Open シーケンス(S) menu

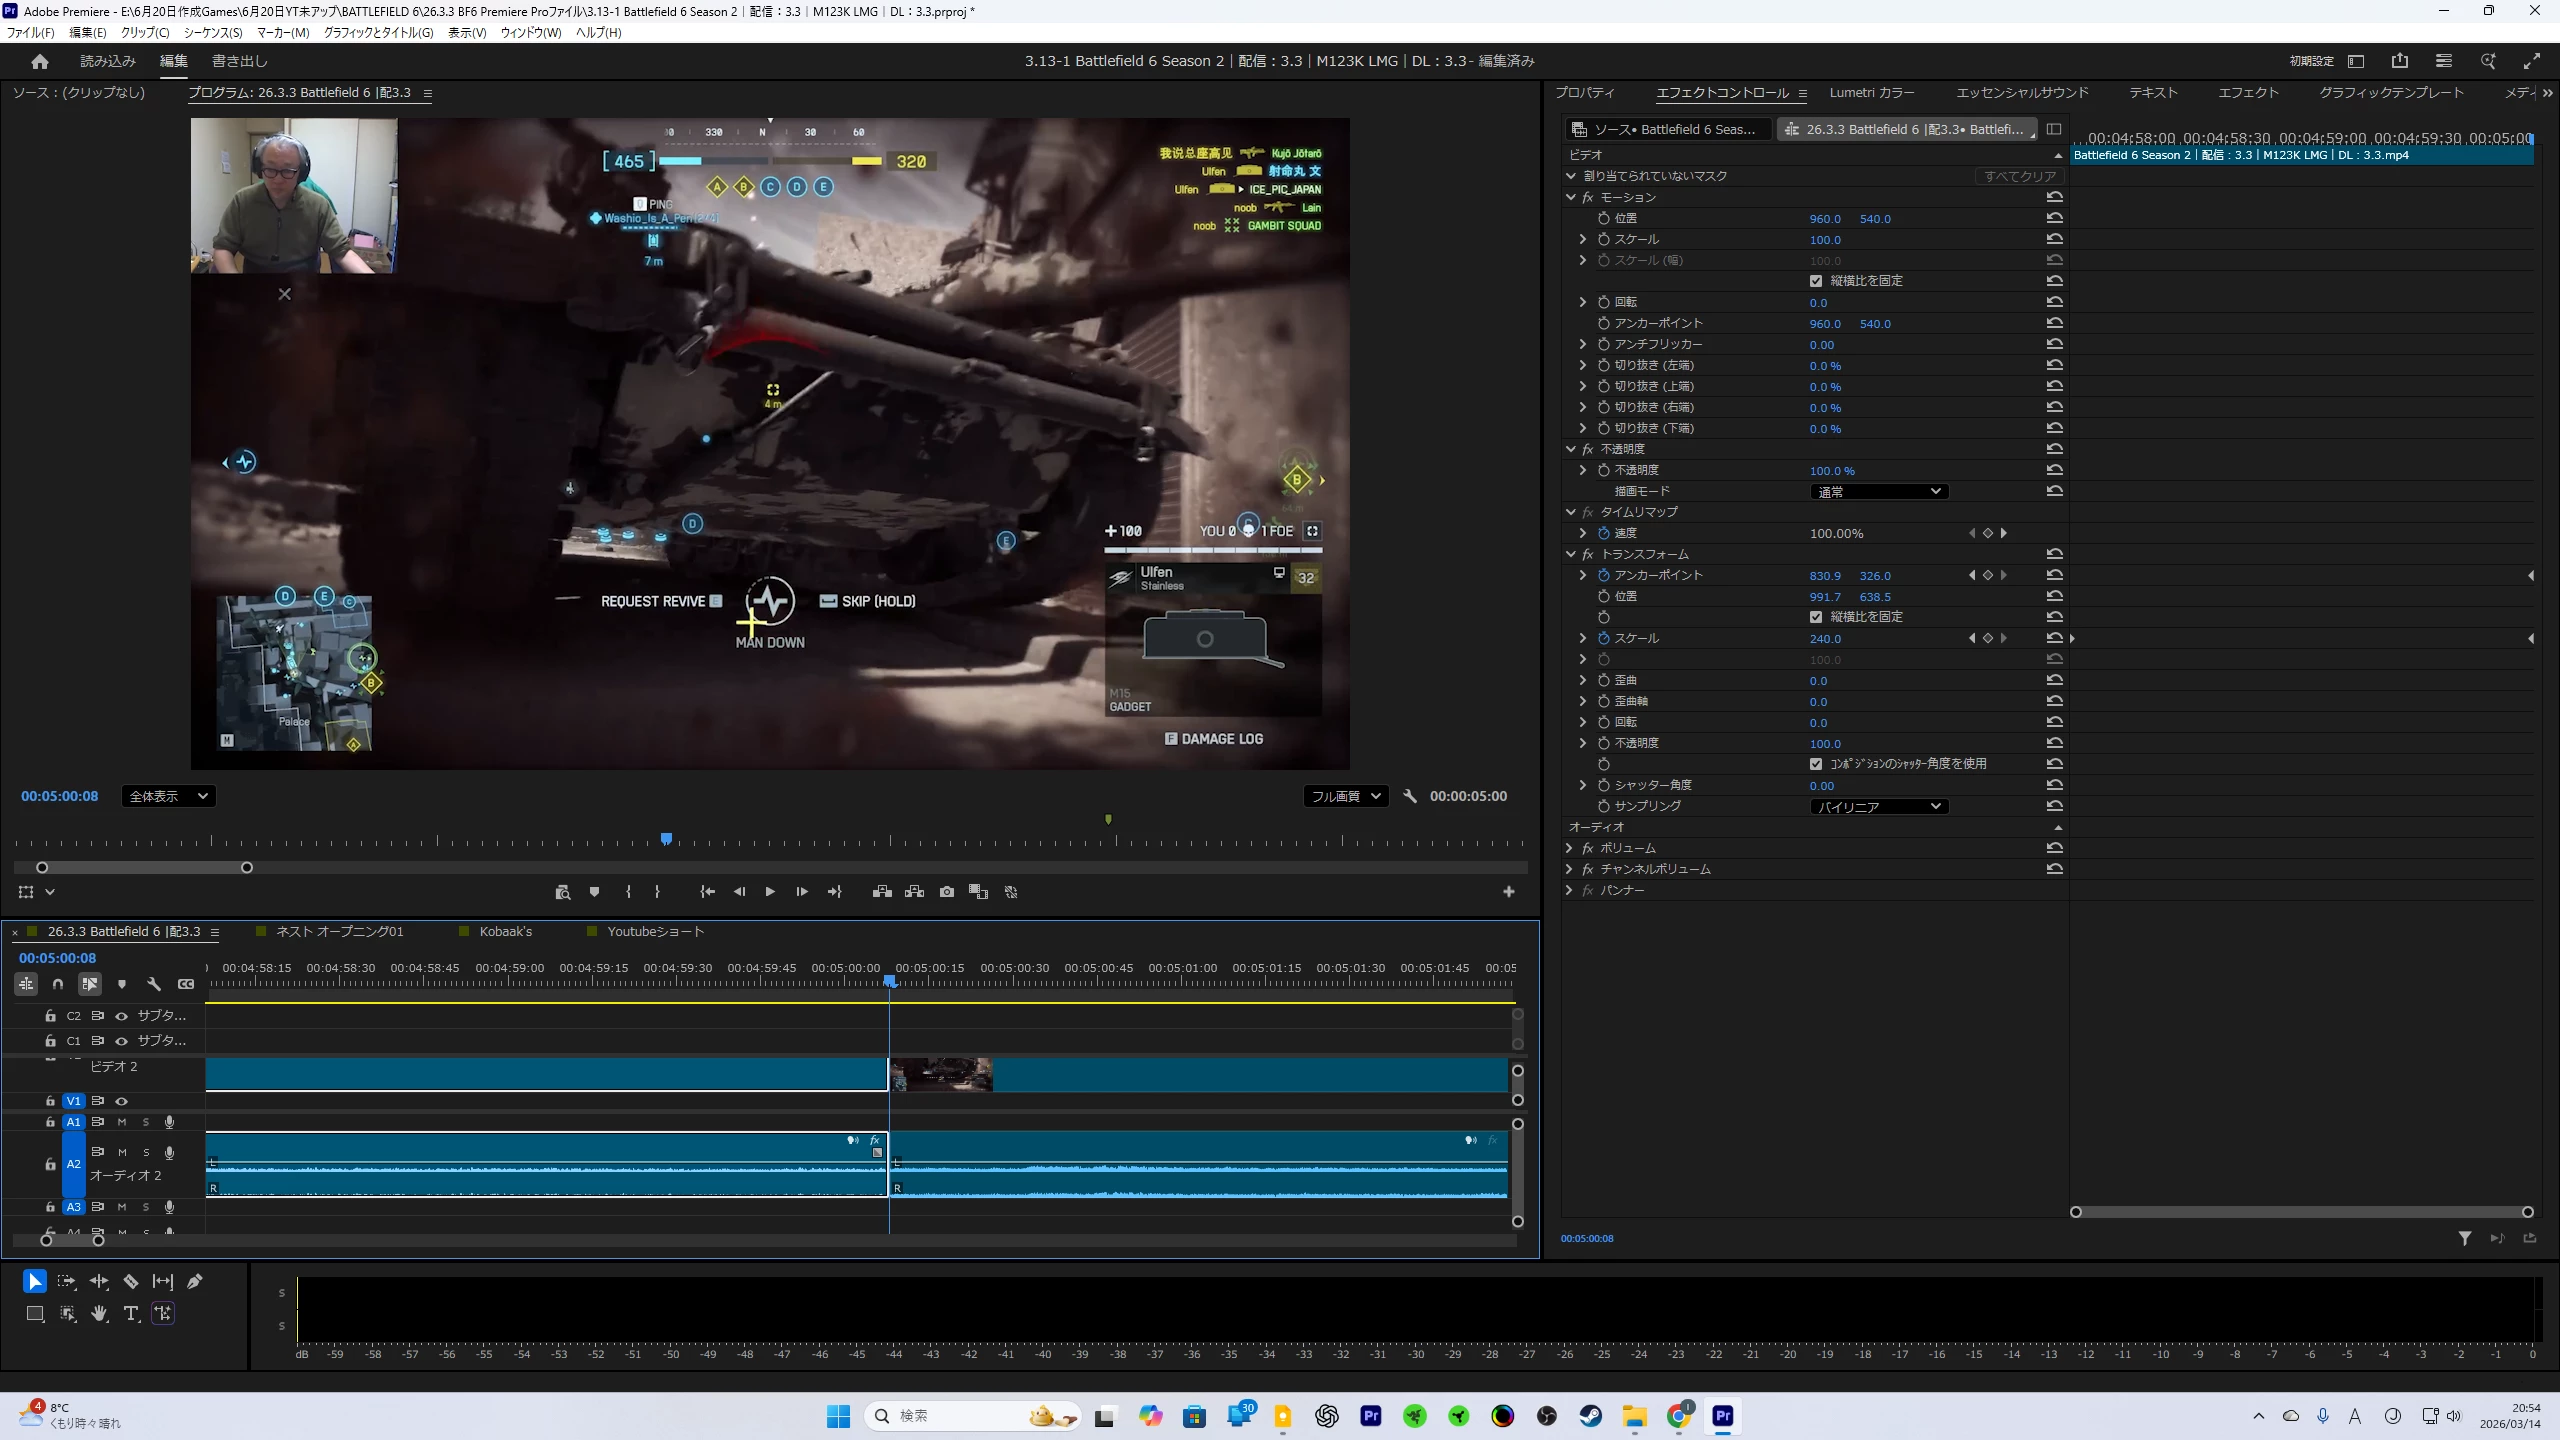212,32
